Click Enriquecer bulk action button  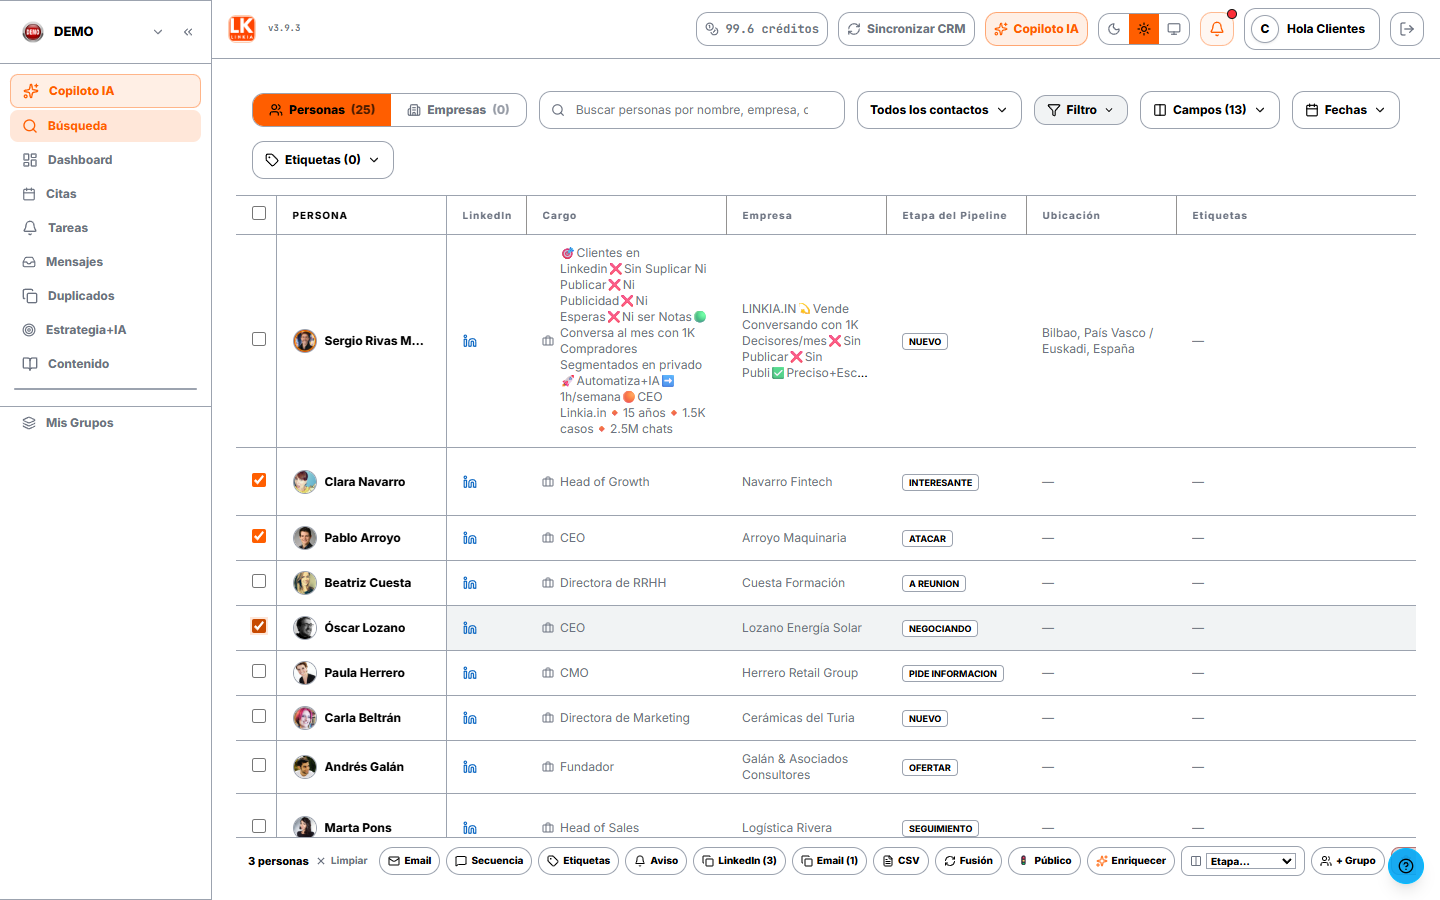pyautogui.click(x=1131, y=861)
